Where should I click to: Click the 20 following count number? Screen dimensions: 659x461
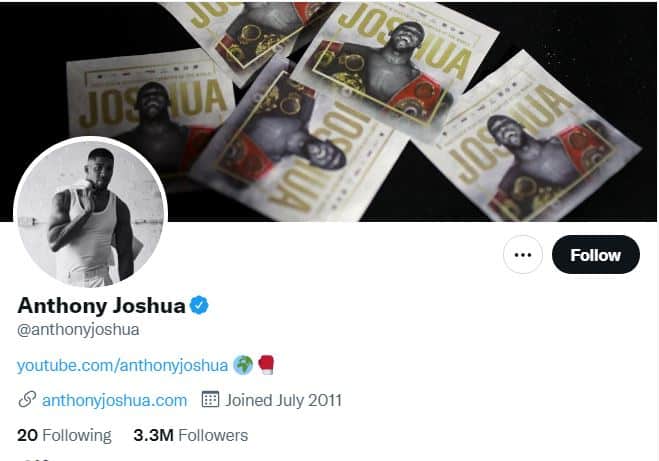point(27,435)
